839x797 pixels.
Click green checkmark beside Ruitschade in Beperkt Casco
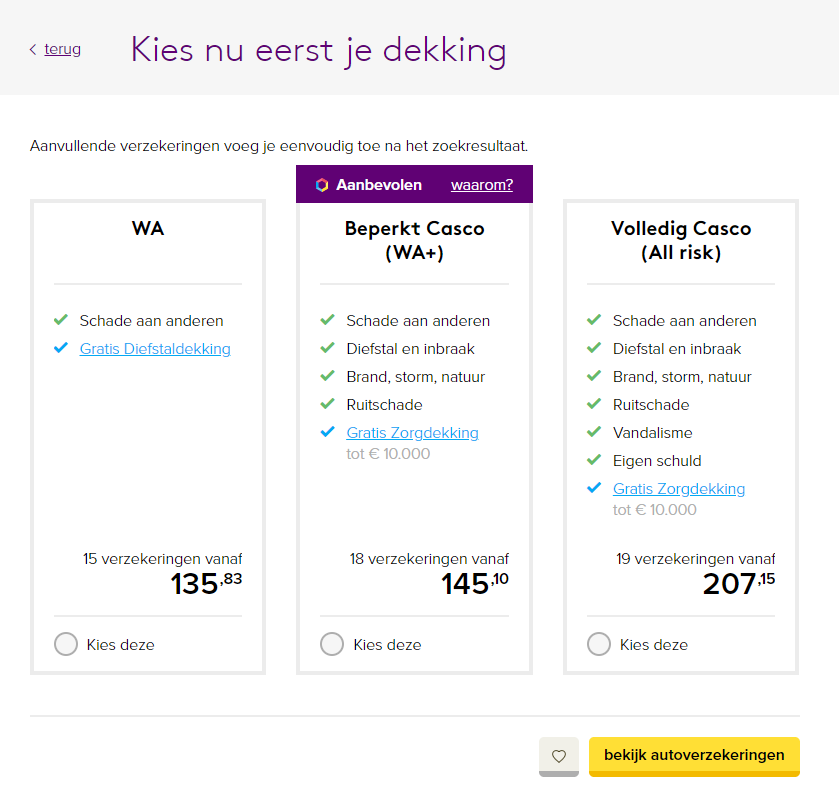(327, 405)
